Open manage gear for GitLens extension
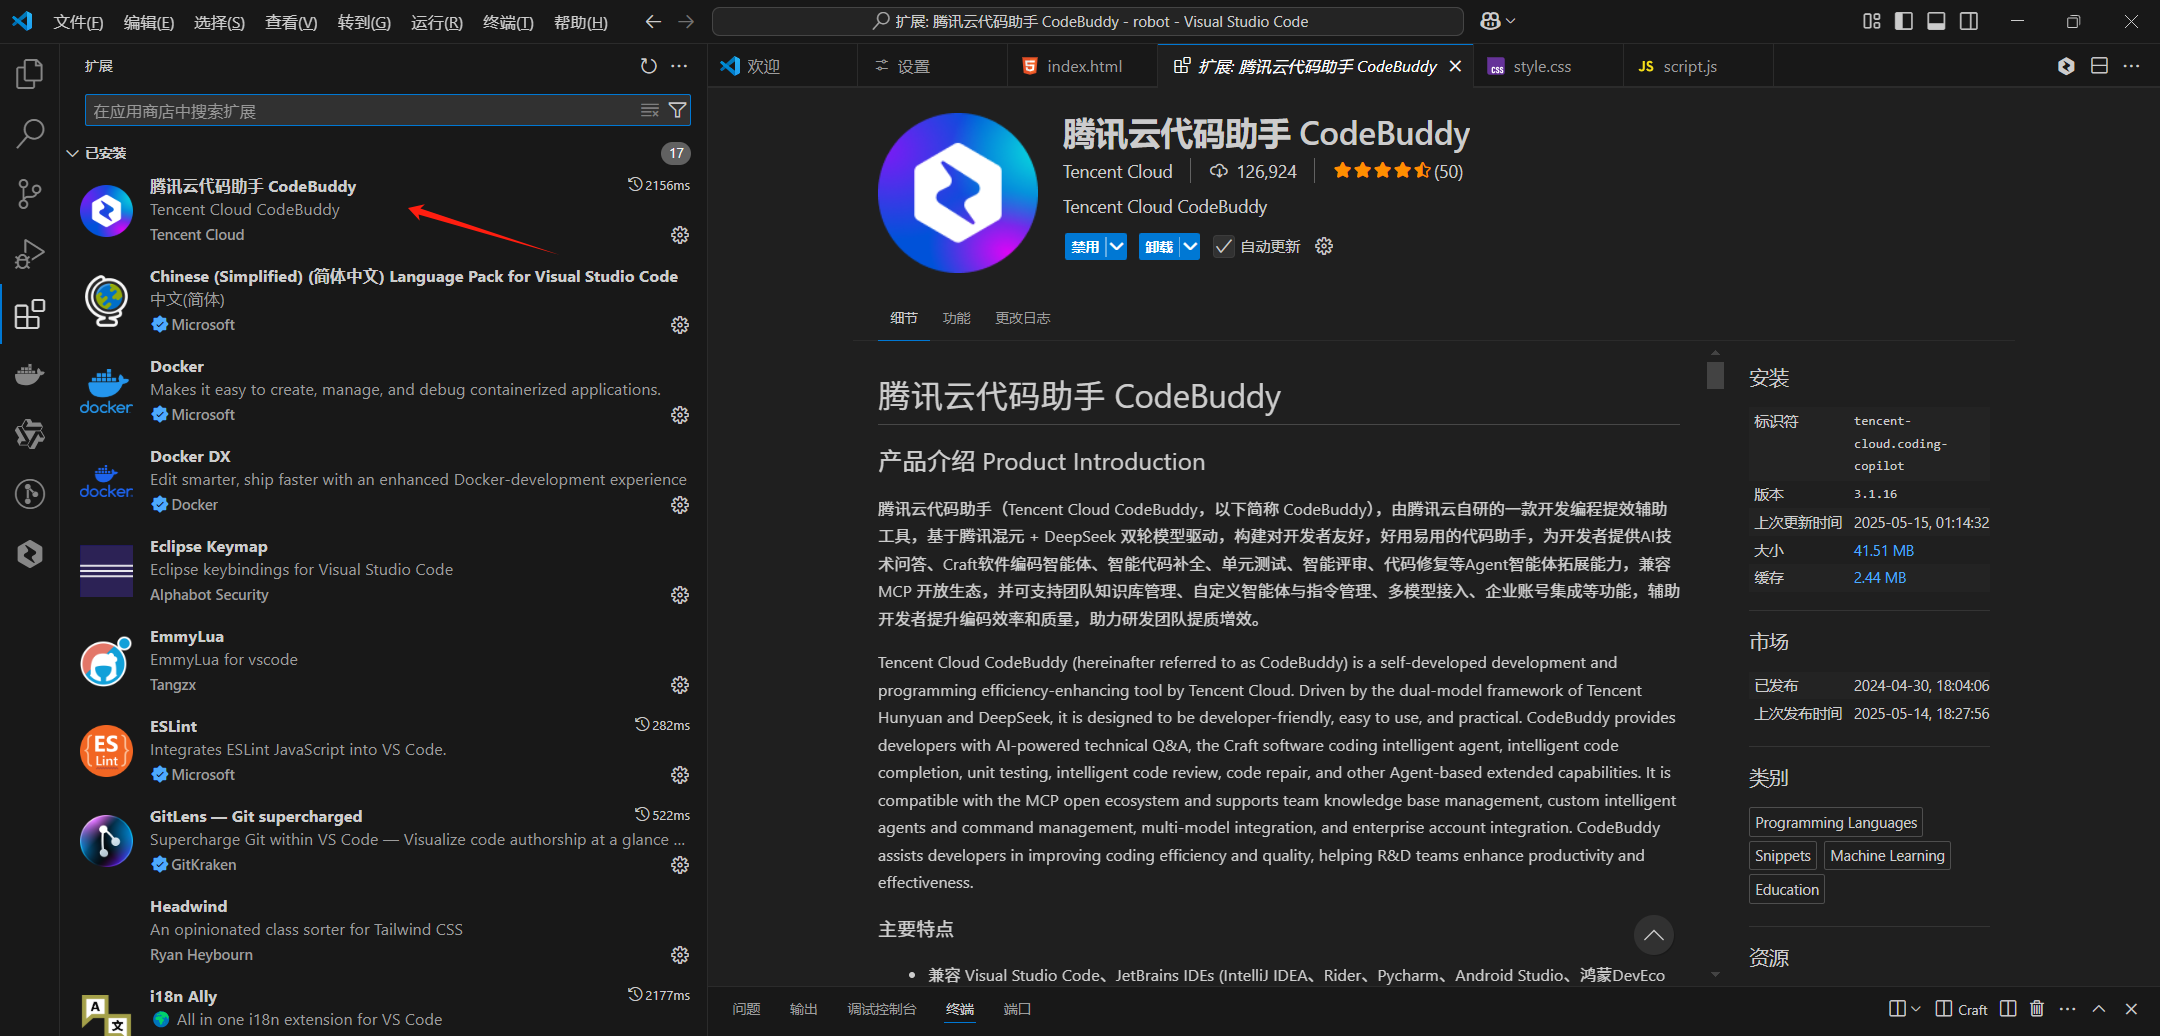 (x=680, y=865)
